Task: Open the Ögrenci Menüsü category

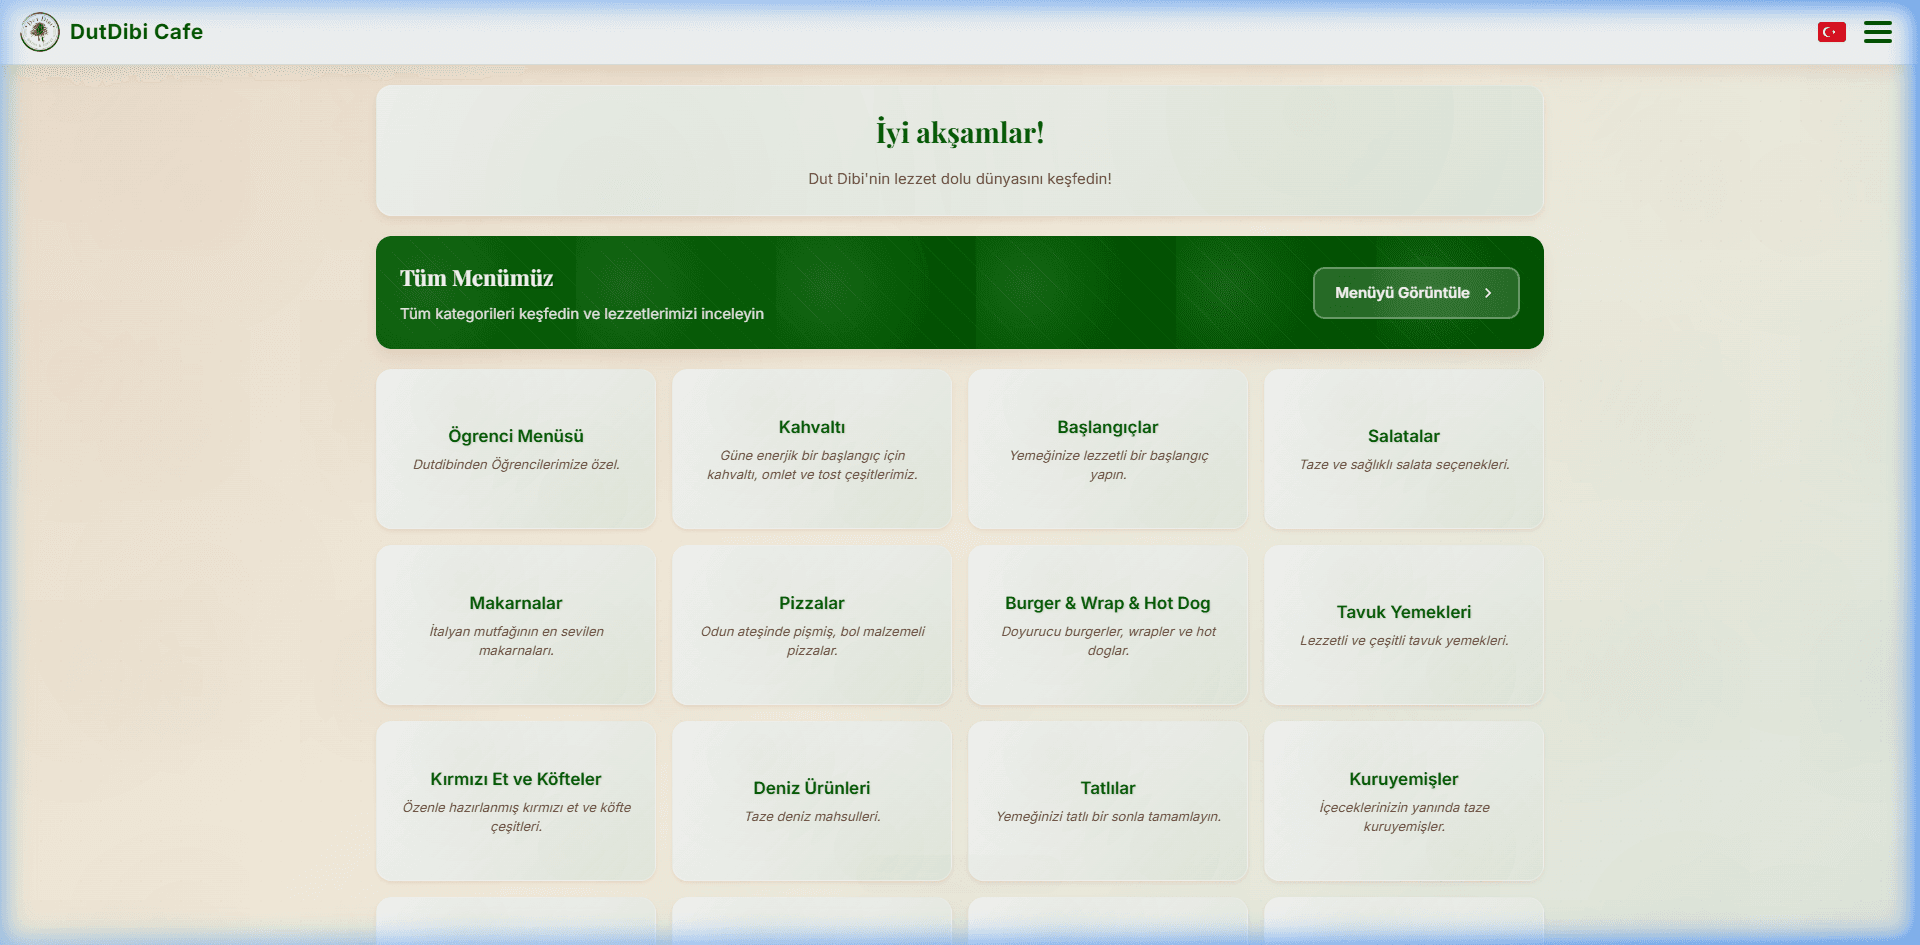Action: (x=516, y=449)
